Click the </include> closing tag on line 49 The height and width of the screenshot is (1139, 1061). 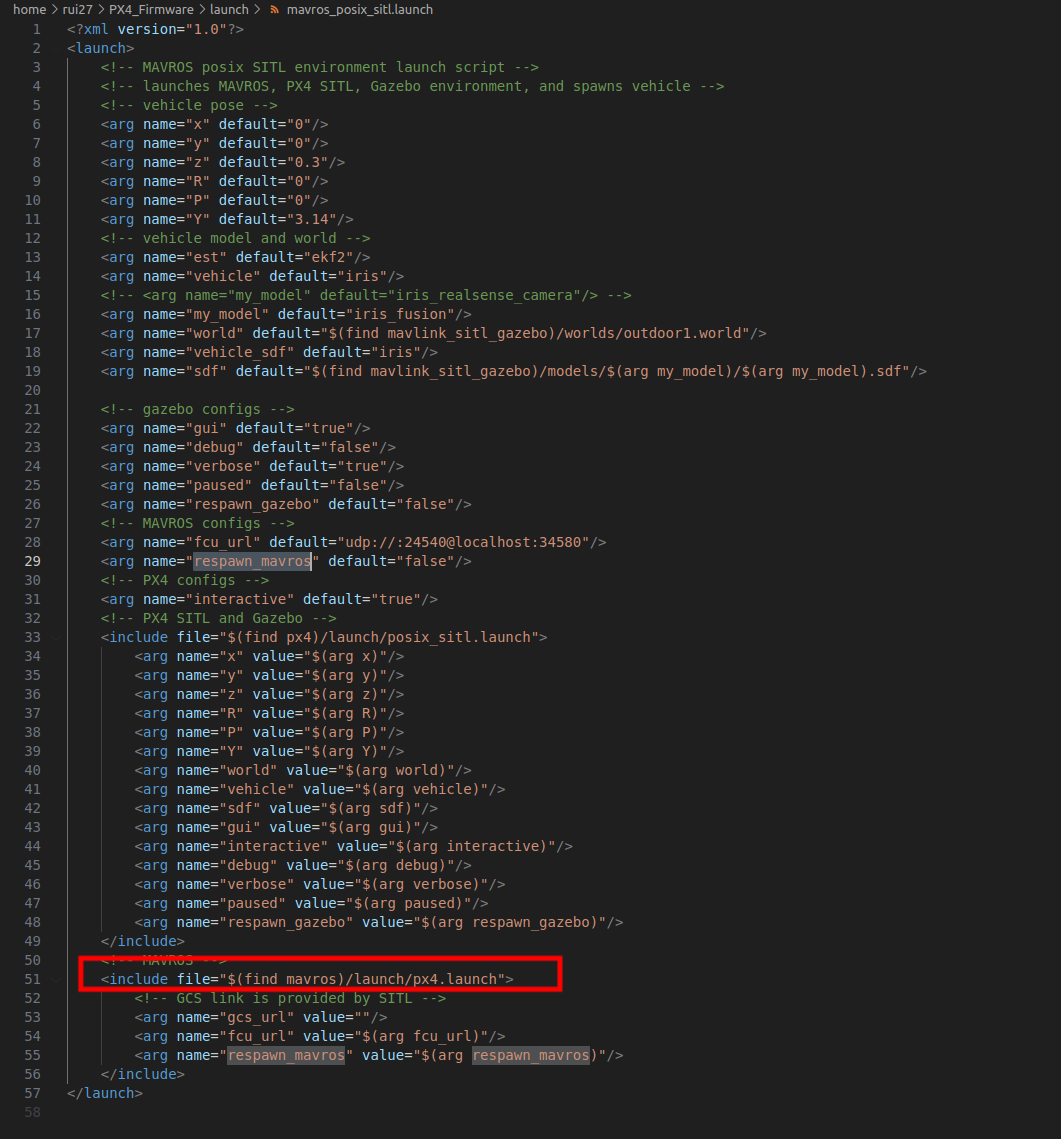(x=142, y=941)
